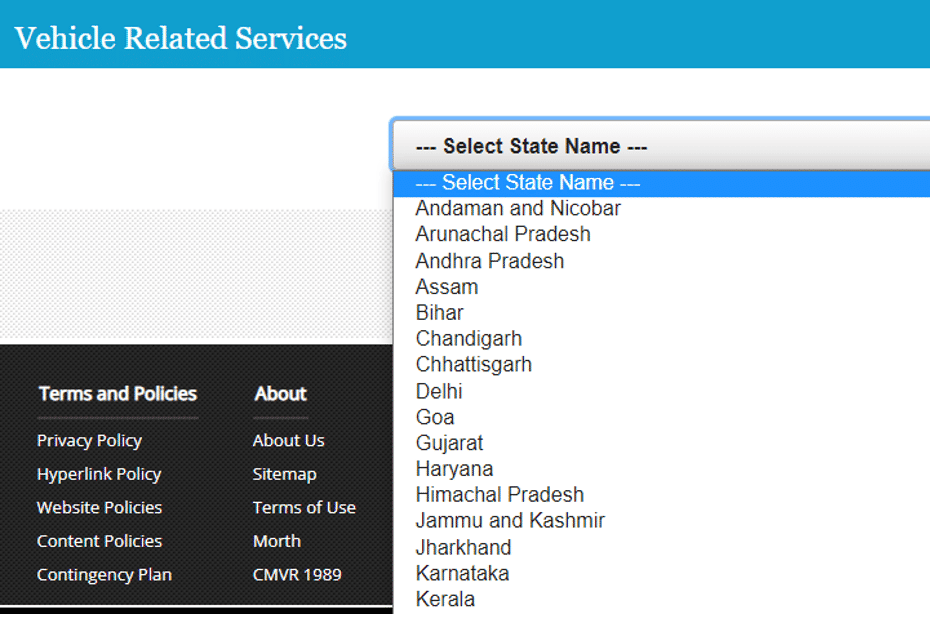Choose Gujarat state option
This screenshot has height=620, width=930.
[x=661, y=443]
